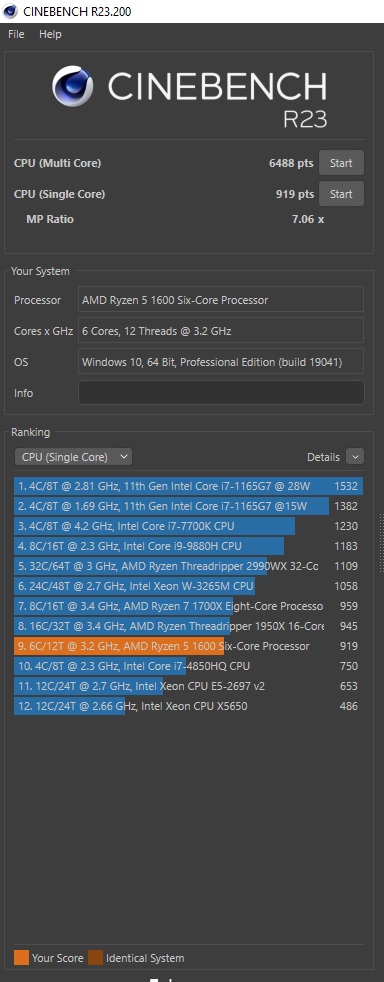Viewport: 384px width, 982px height.
Task: Click the brown Identical System legend swatch
Action: click(x=95, y=958)
